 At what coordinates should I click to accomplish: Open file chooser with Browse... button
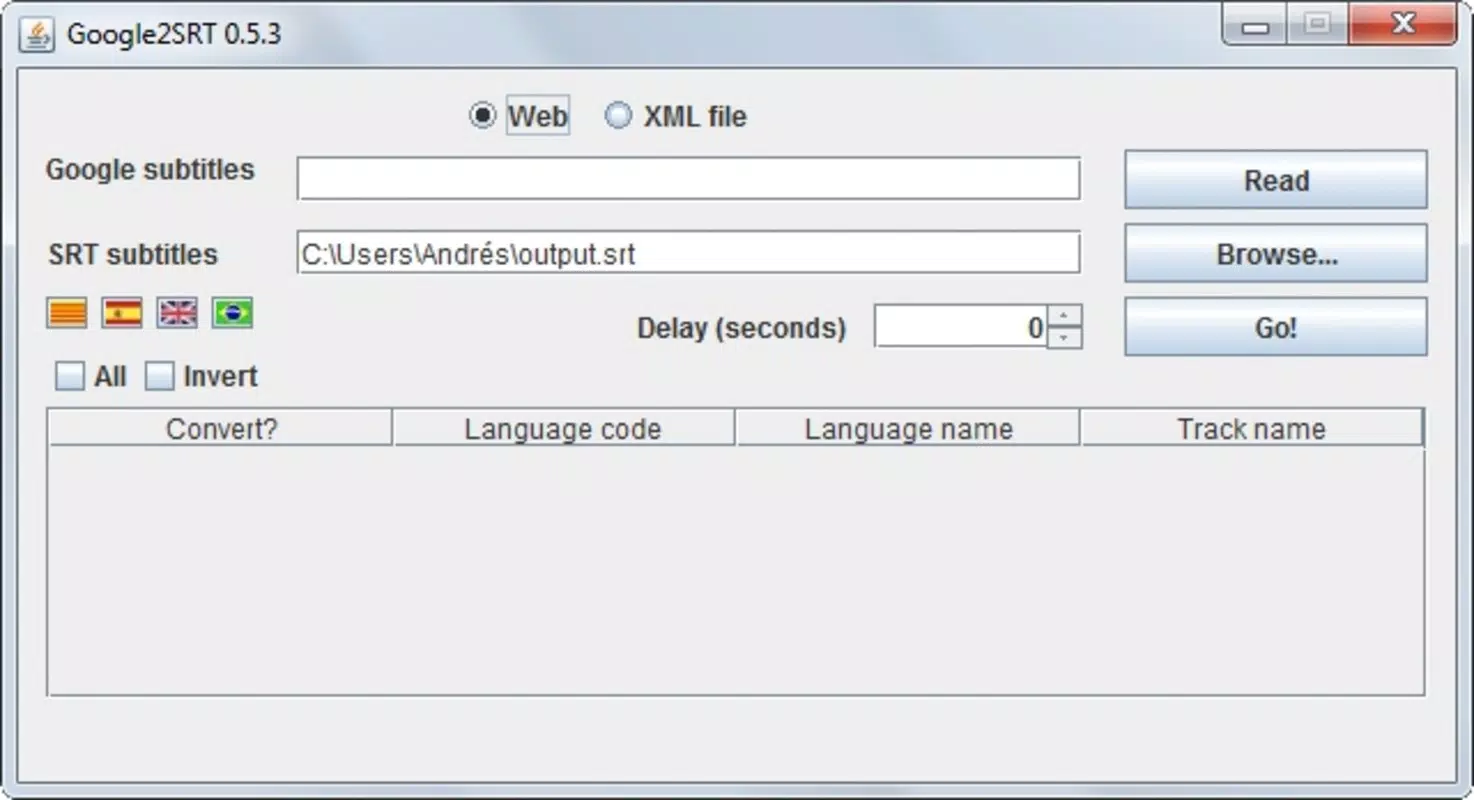click(x=1276, y=254)
